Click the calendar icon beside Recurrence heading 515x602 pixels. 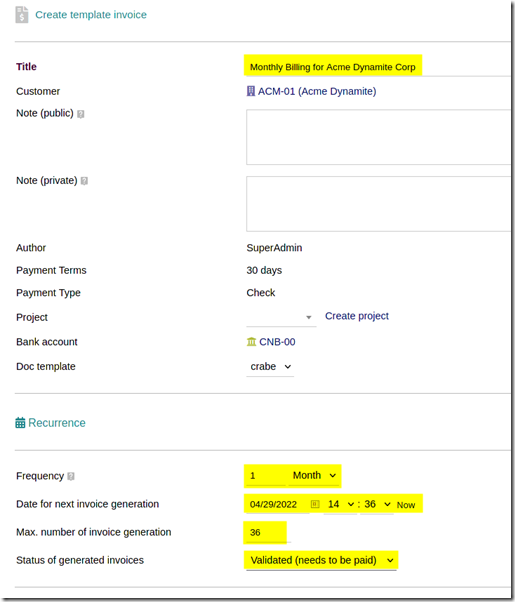pos(20,423)
